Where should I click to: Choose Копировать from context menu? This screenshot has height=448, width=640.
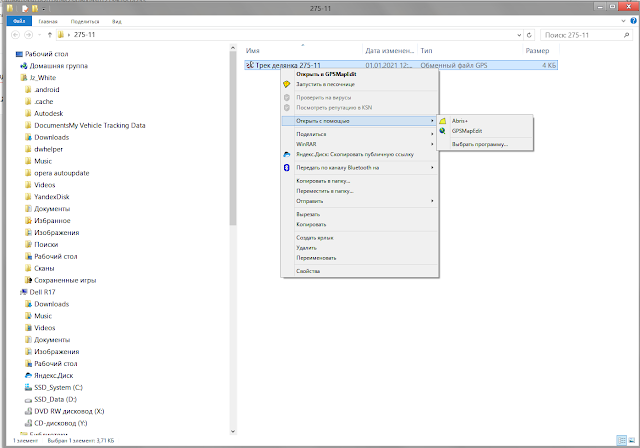click(x=360, y=224)
